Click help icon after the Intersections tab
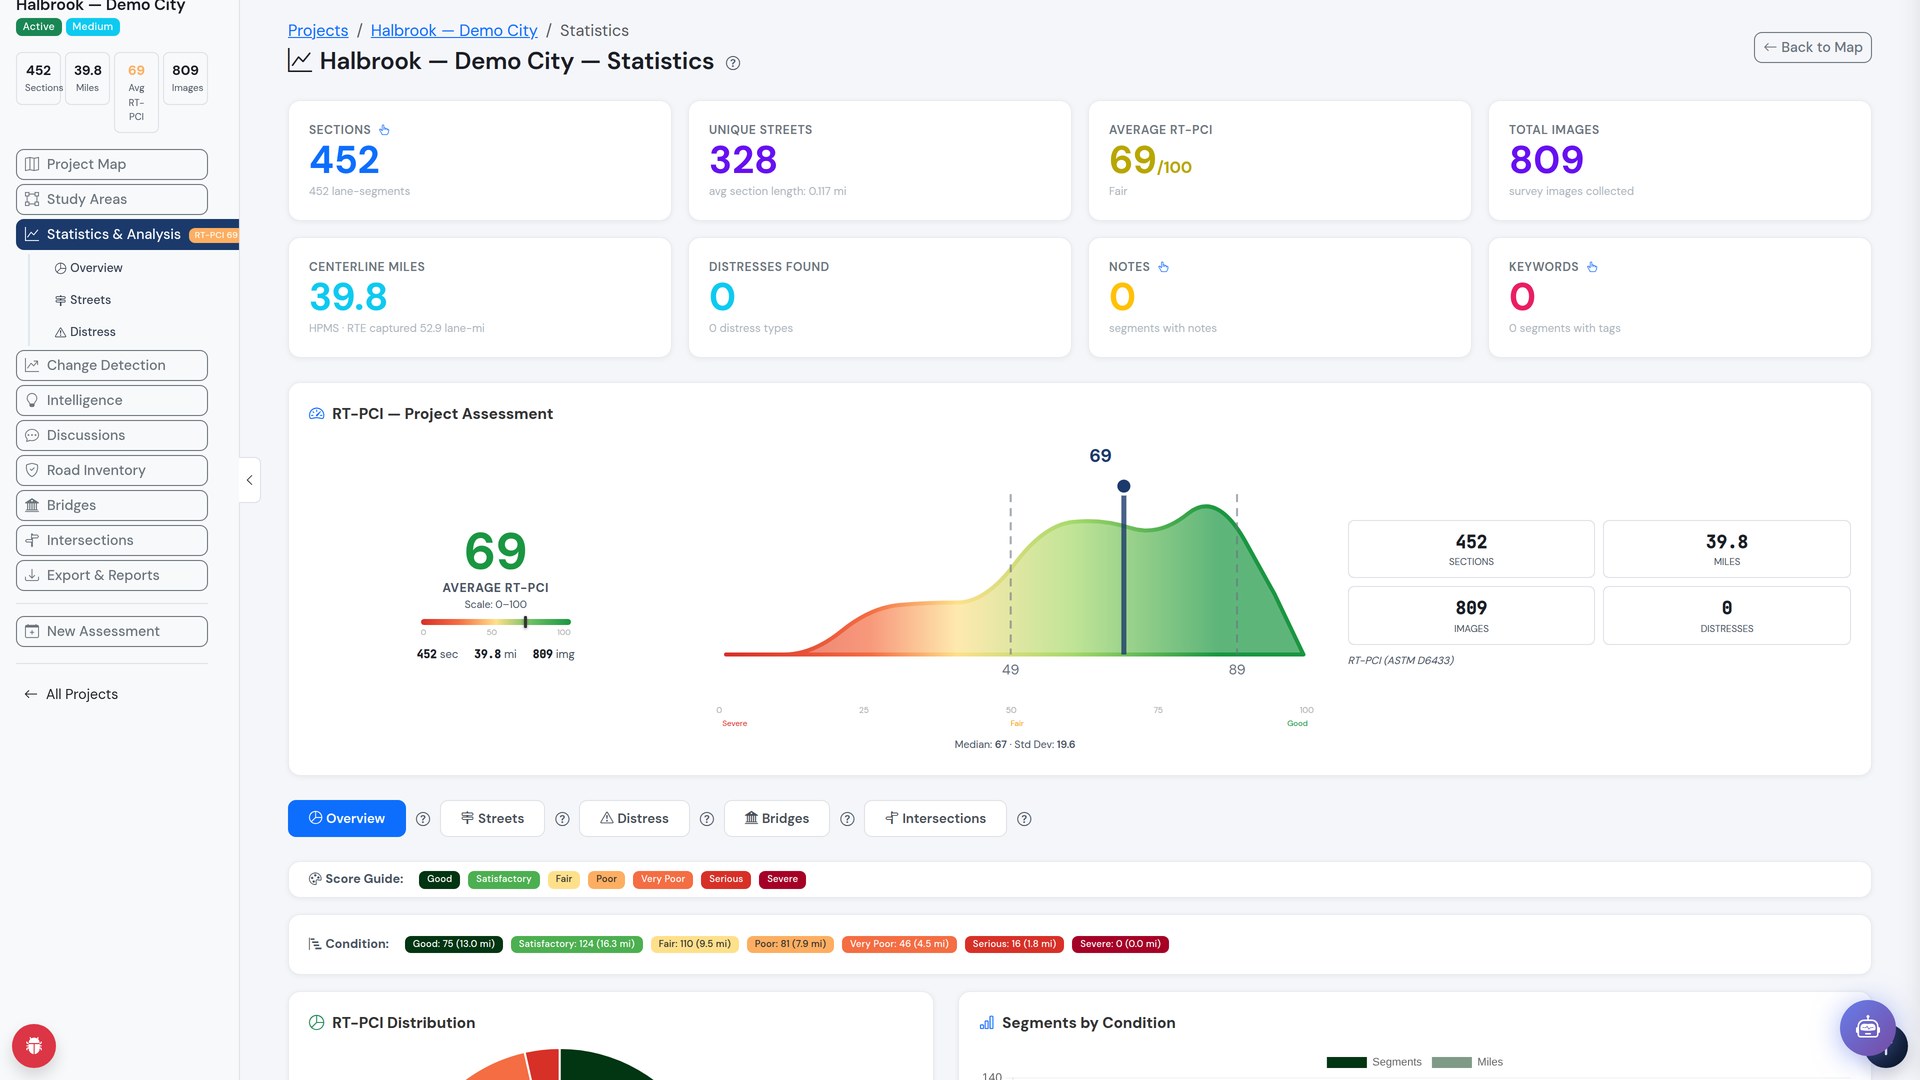The height and width of the screenshot is (1080, 1920). (x=1024, y=819)
